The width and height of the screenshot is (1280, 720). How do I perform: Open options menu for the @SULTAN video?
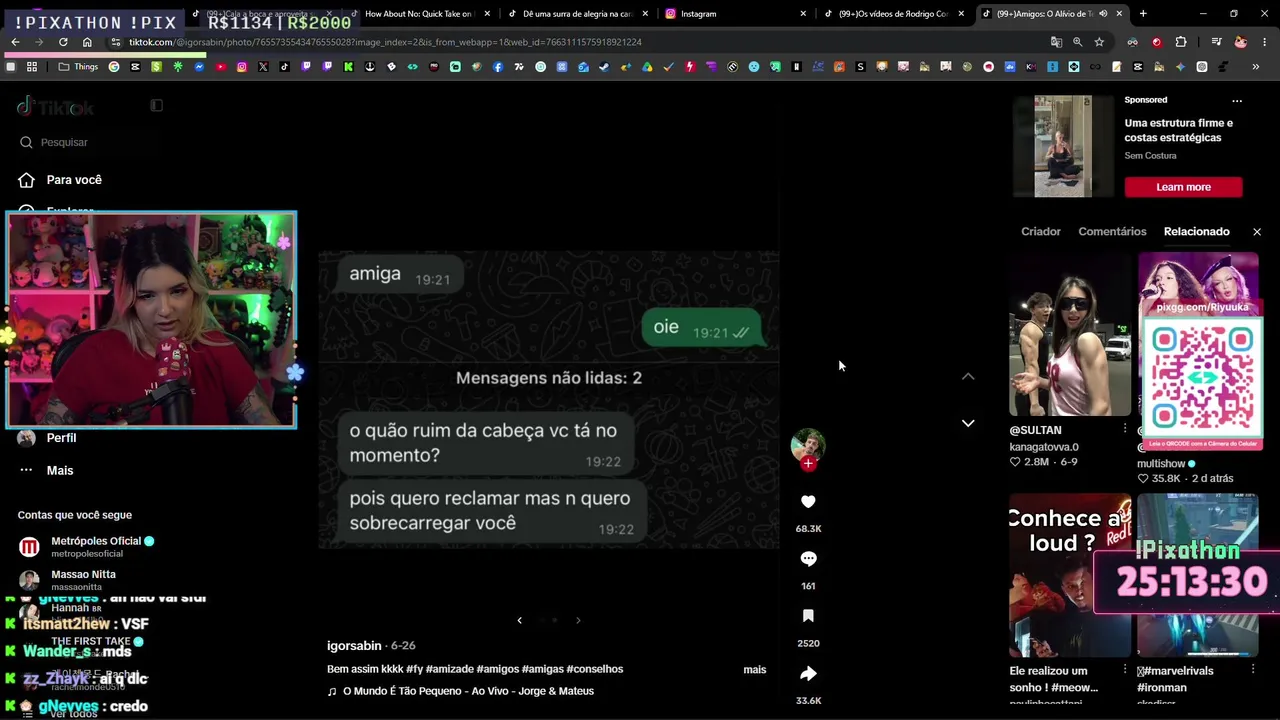[1125, 429]
